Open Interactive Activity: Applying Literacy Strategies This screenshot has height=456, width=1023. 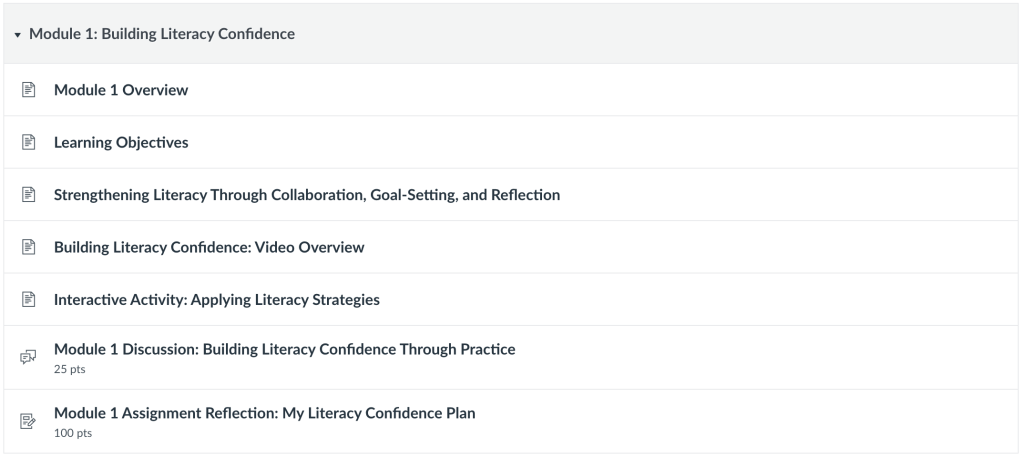(217, 299)
